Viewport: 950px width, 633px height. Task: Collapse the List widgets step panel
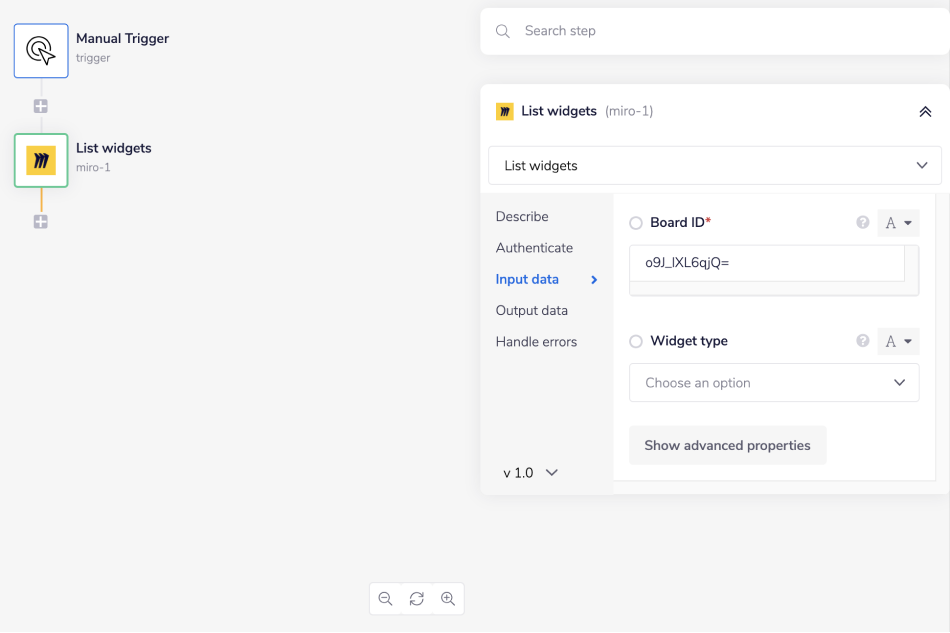tap(925, 112)
